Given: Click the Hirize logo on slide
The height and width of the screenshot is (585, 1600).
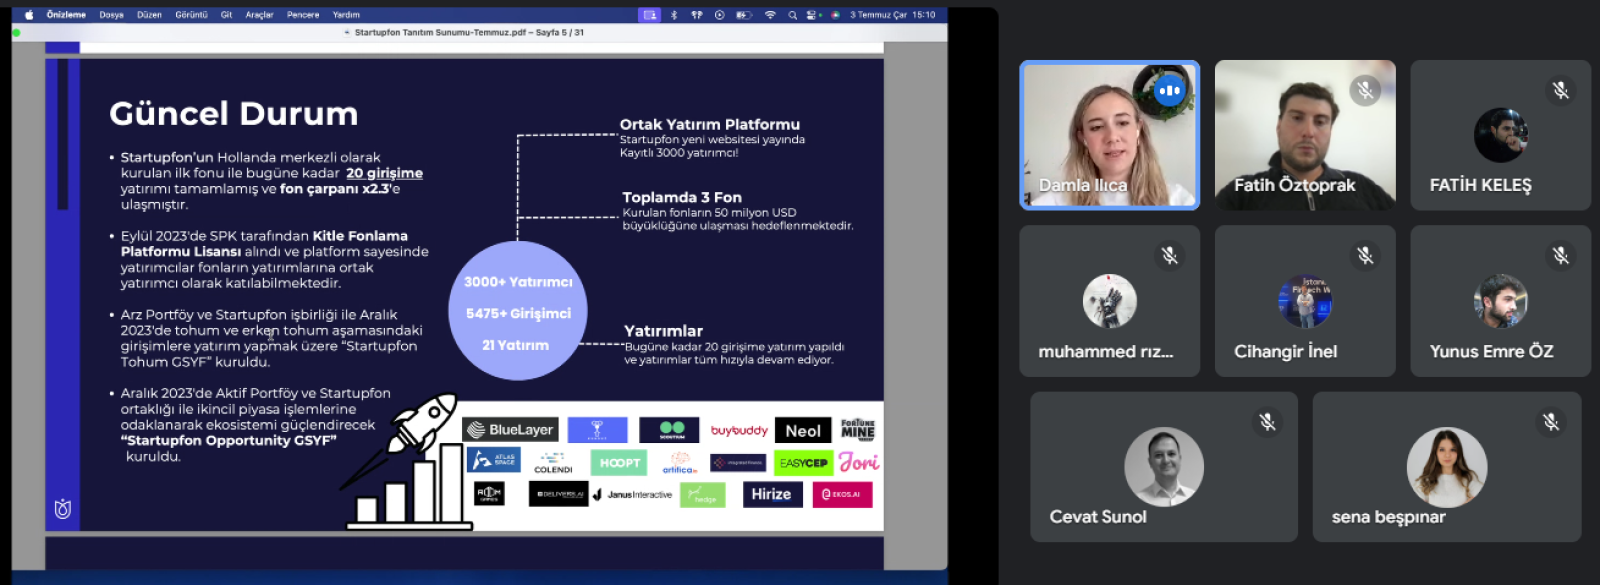Looking at the screenshot, I should tap(771, 494).
